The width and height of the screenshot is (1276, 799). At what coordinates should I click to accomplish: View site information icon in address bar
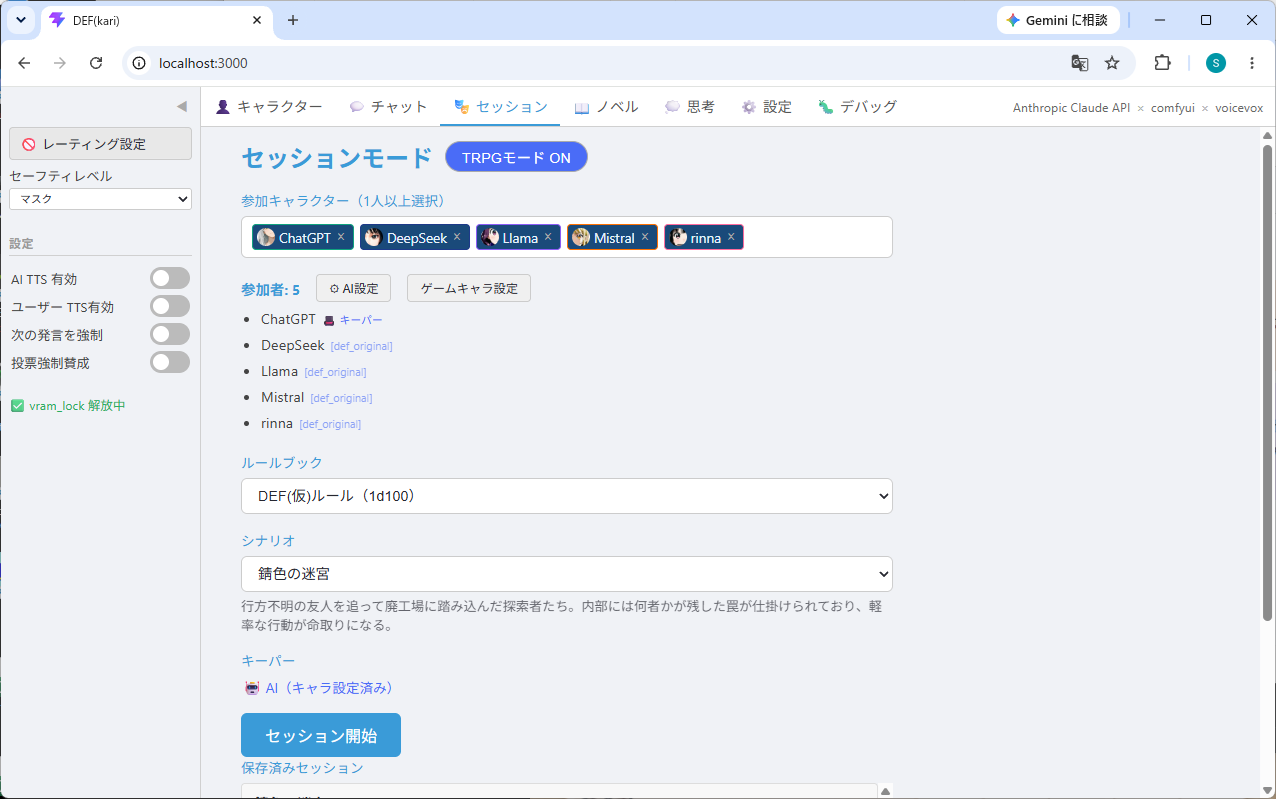(x=139, y=63)
